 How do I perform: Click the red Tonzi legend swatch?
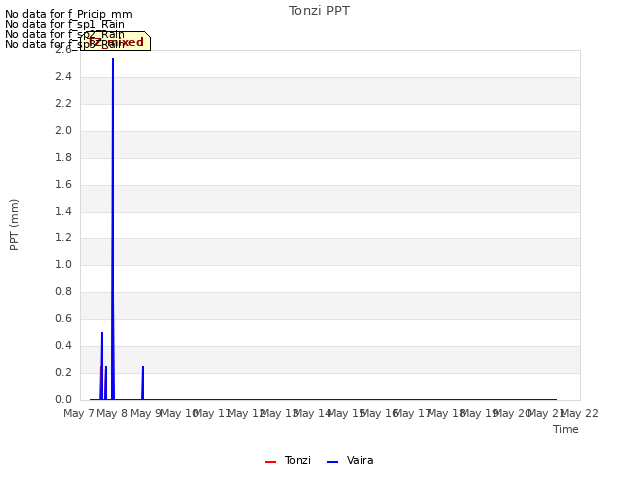271,462
